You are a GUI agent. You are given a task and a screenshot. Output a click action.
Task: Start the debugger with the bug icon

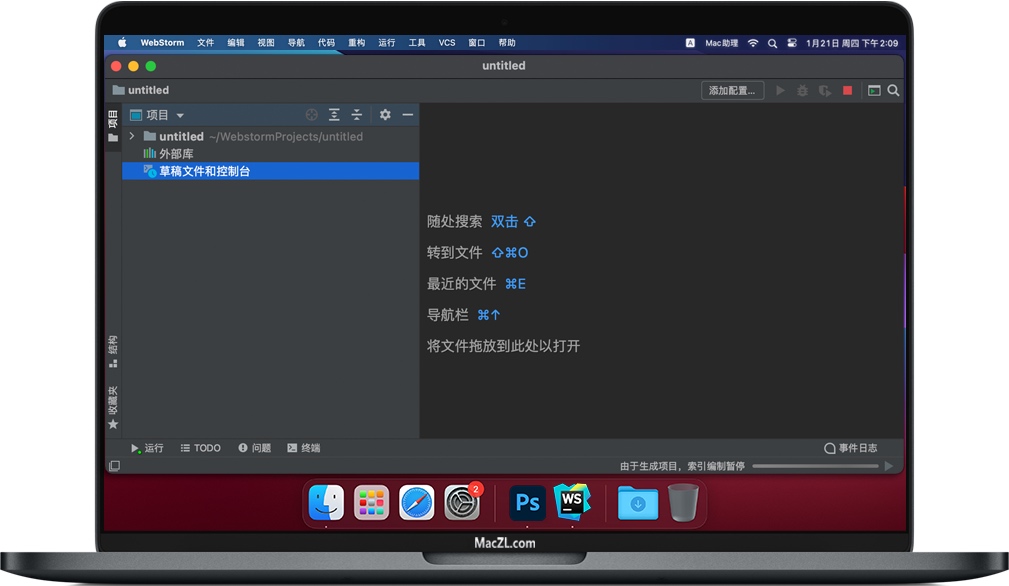802,90
